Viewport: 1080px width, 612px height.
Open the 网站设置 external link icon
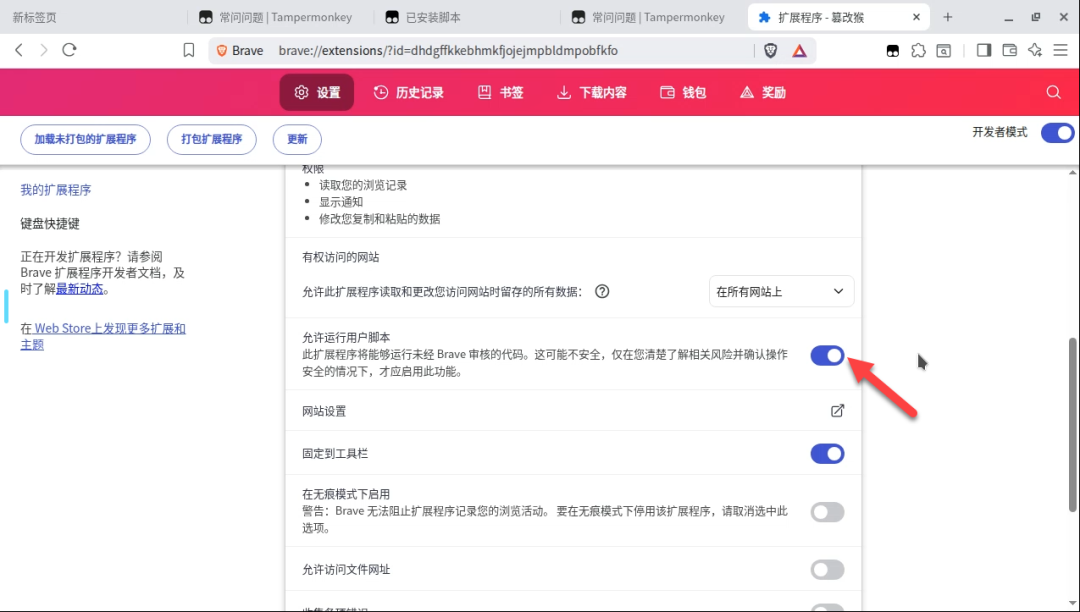837,411
